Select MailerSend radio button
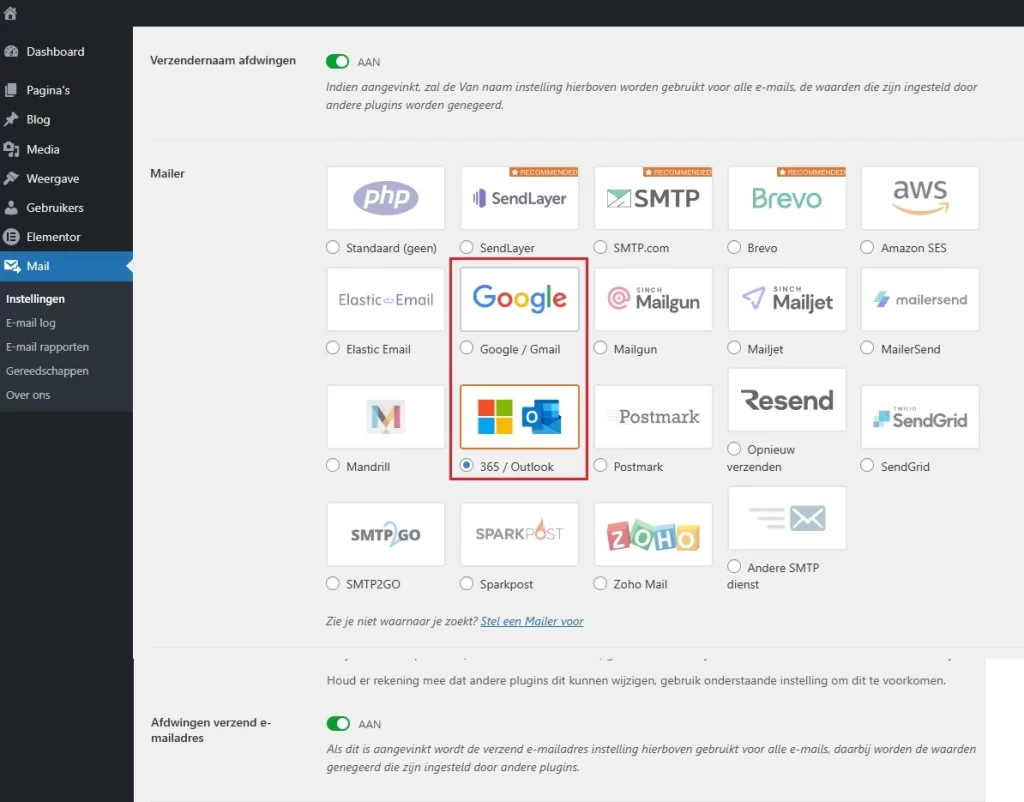 pyautogui.click(x=867, y=348)
